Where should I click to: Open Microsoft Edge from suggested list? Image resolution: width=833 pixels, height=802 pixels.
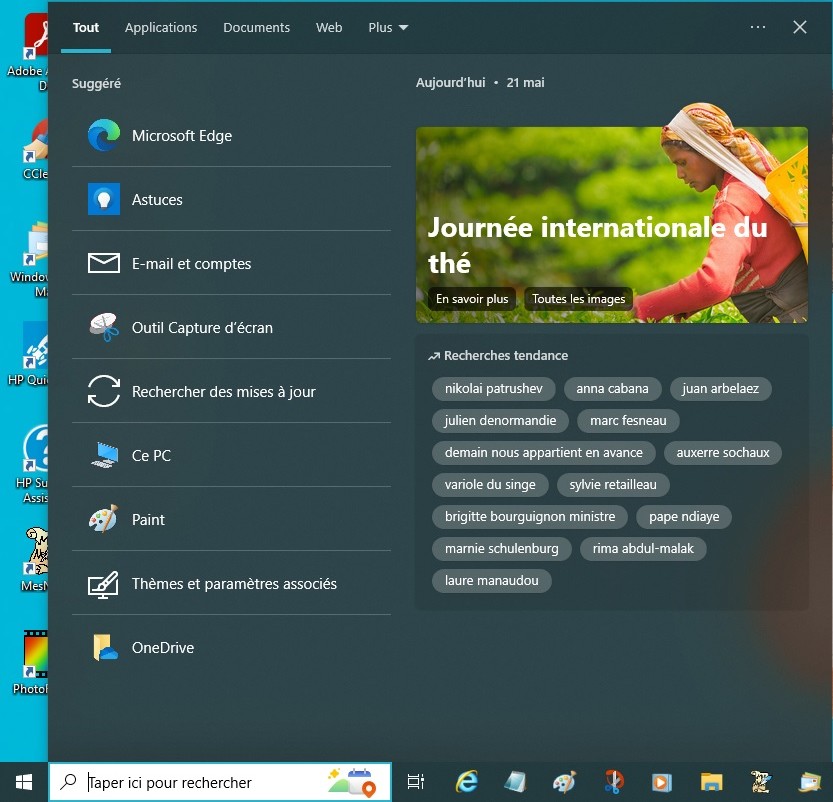coord(231,135)
